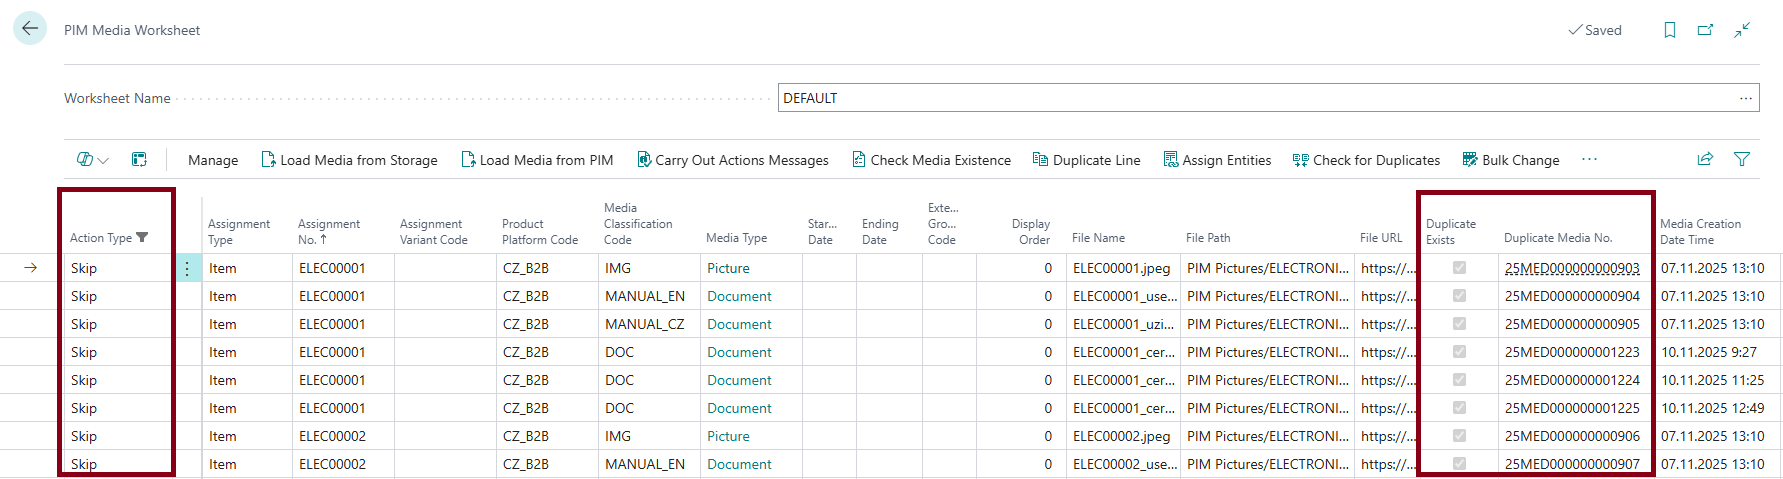Open the Manage menu
Viewport: 1783px width, 479px height.
click(213, 160)
